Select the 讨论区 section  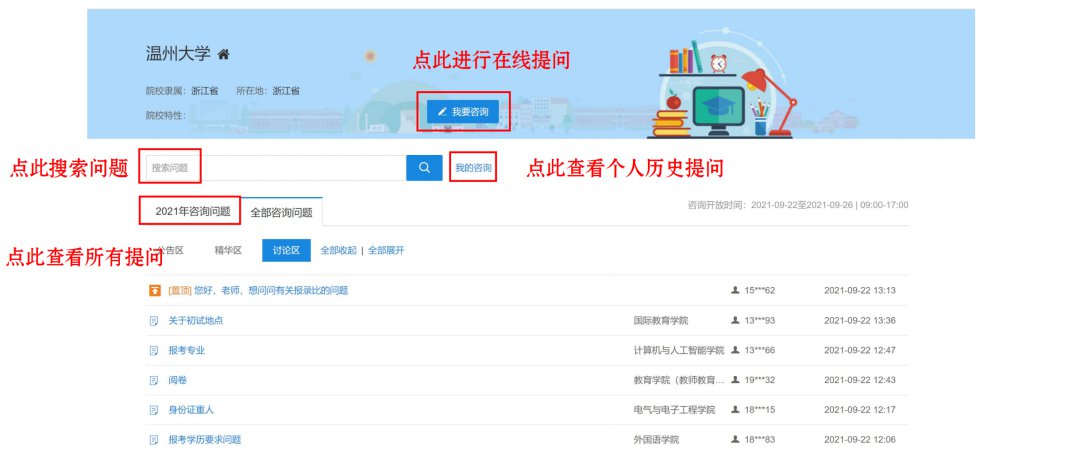(286, 250)
